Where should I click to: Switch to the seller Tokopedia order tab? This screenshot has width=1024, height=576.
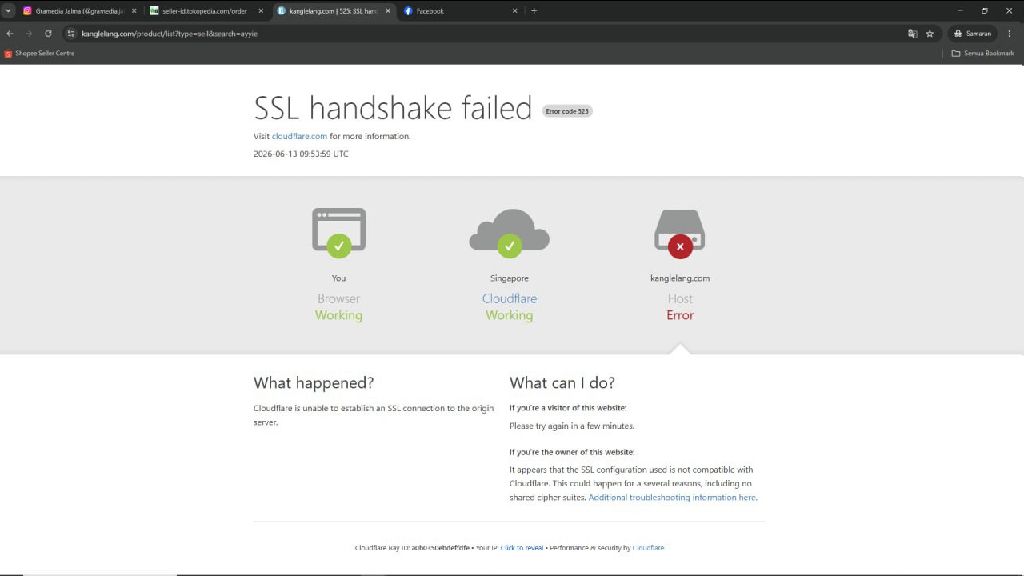click(x=205, y=11)
